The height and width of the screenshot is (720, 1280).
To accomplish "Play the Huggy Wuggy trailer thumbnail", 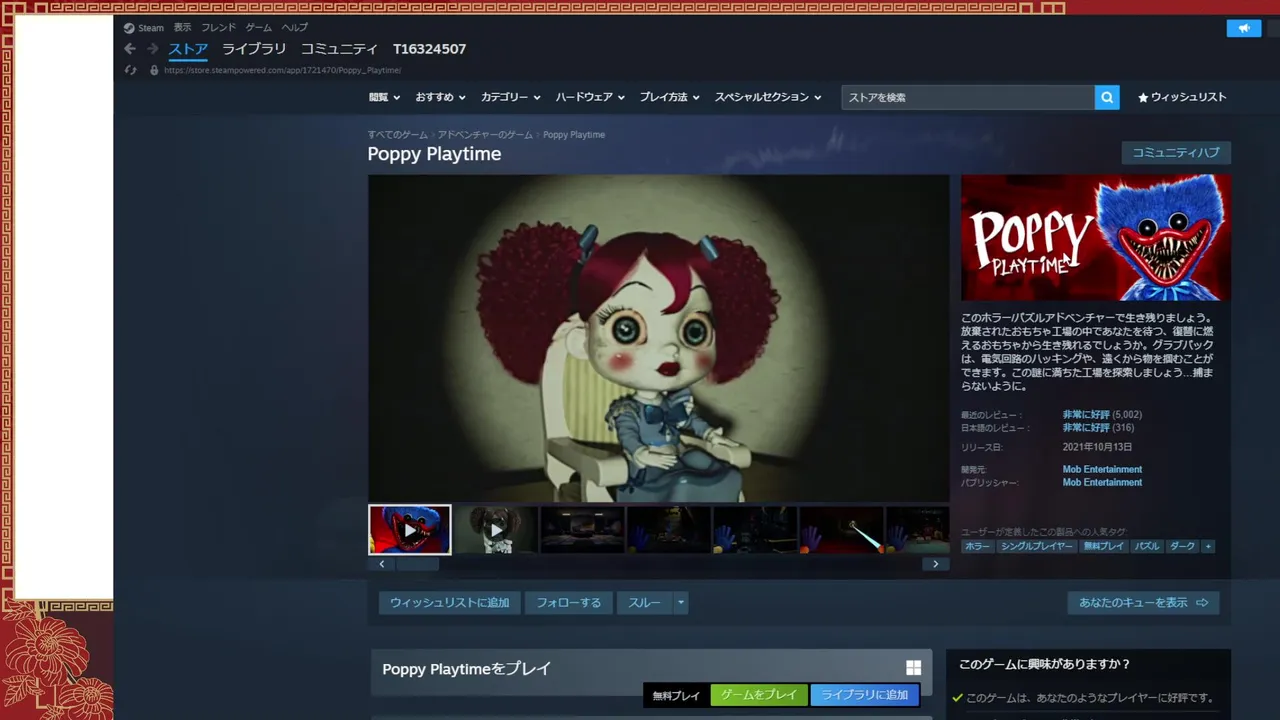I will 410,529.
